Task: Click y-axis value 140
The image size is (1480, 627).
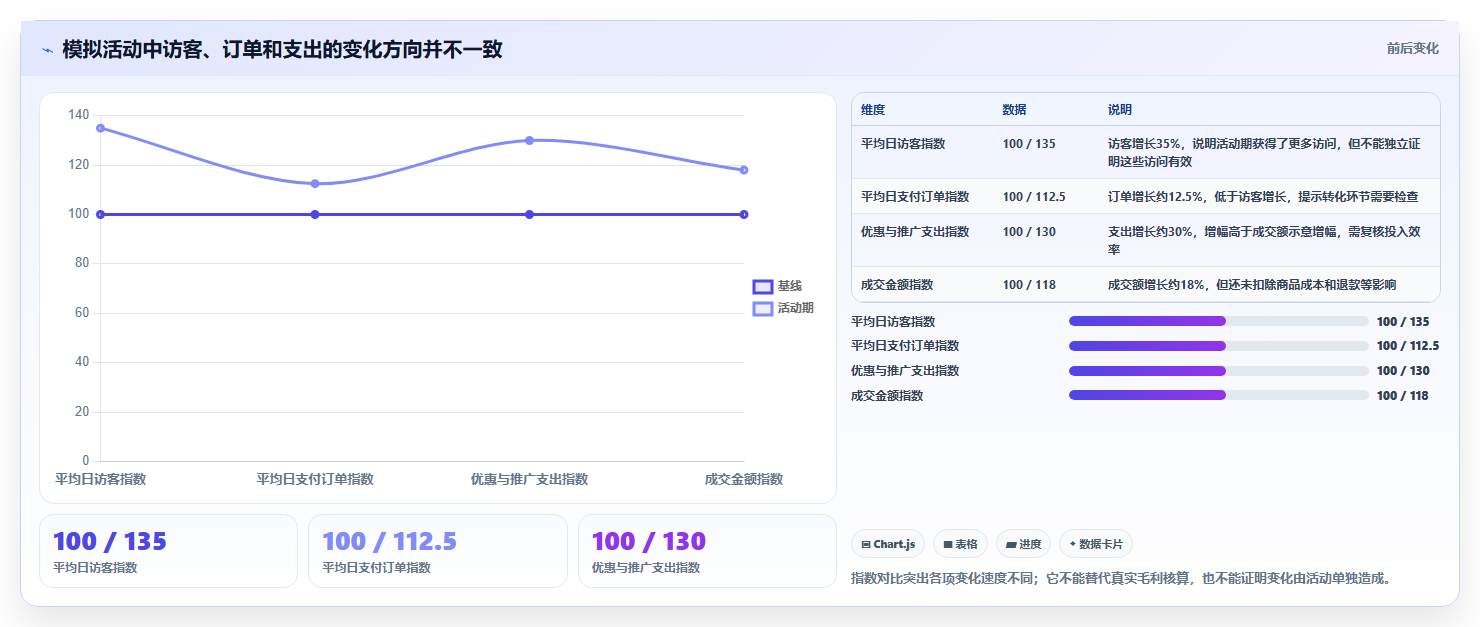Action: point(79,115)
